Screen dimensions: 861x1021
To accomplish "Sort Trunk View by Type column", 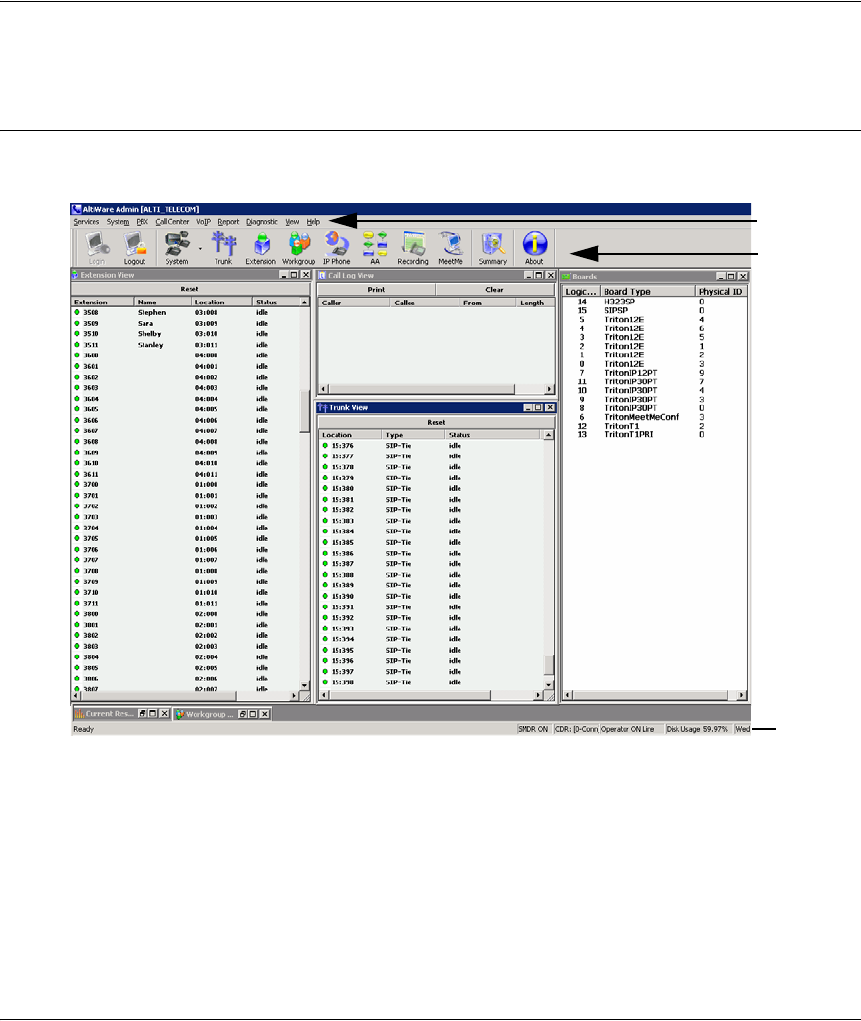I will click(414, 435).
